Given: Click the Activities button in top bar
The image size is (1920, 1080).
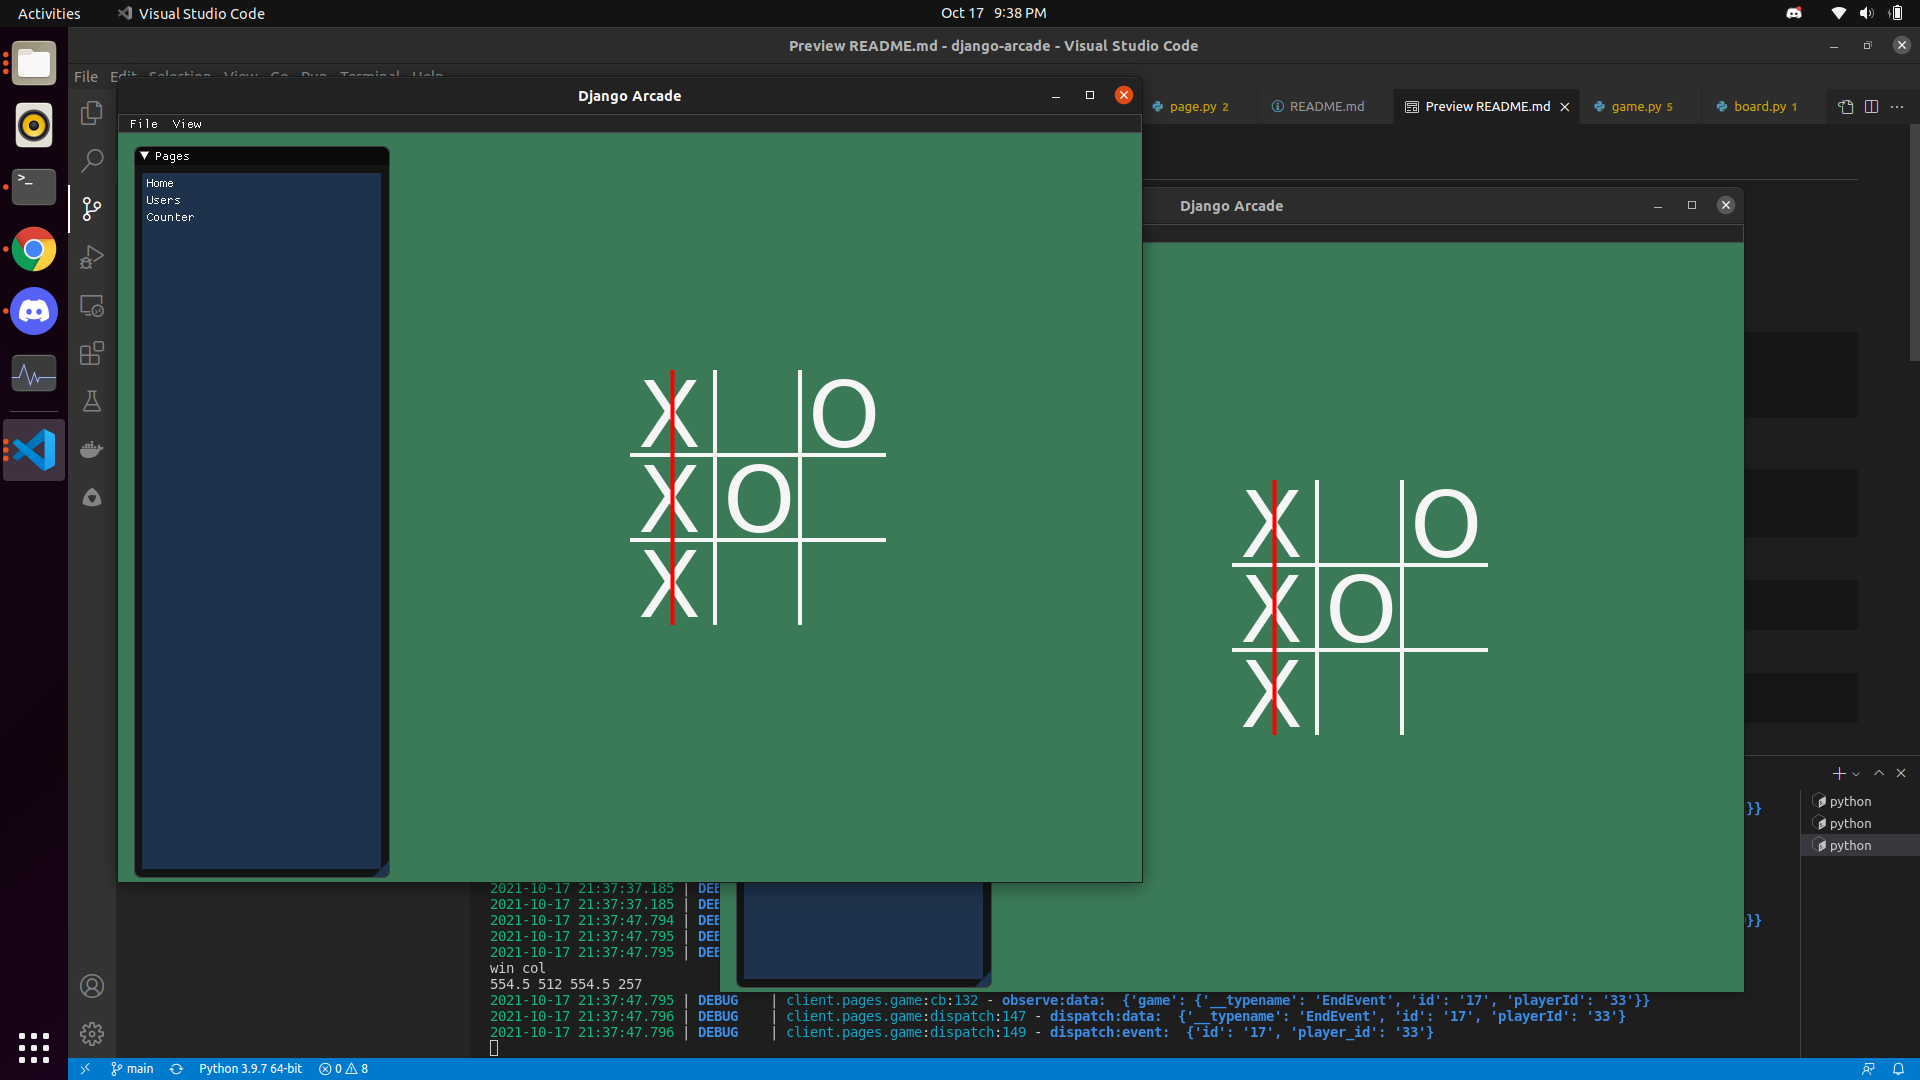Looking at the screenshot, I should click(x=49, y=13).
